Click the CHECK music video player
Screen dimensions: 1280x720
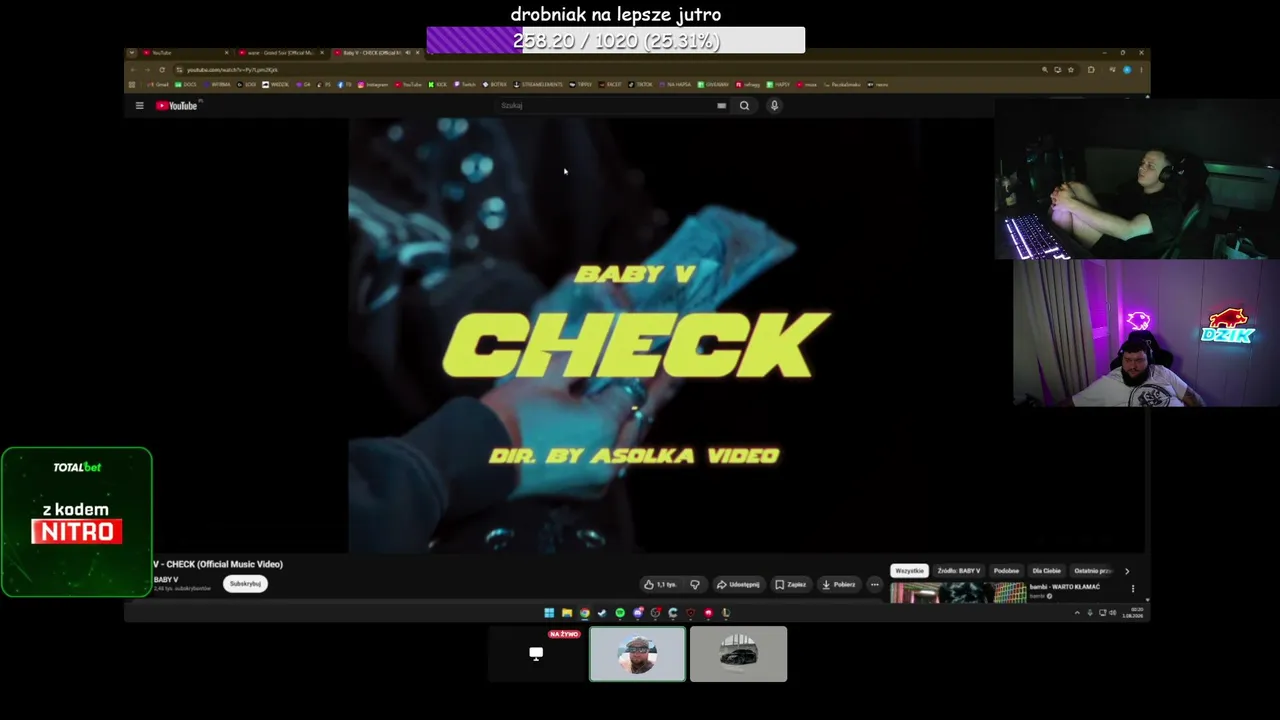tap(633, 335)
